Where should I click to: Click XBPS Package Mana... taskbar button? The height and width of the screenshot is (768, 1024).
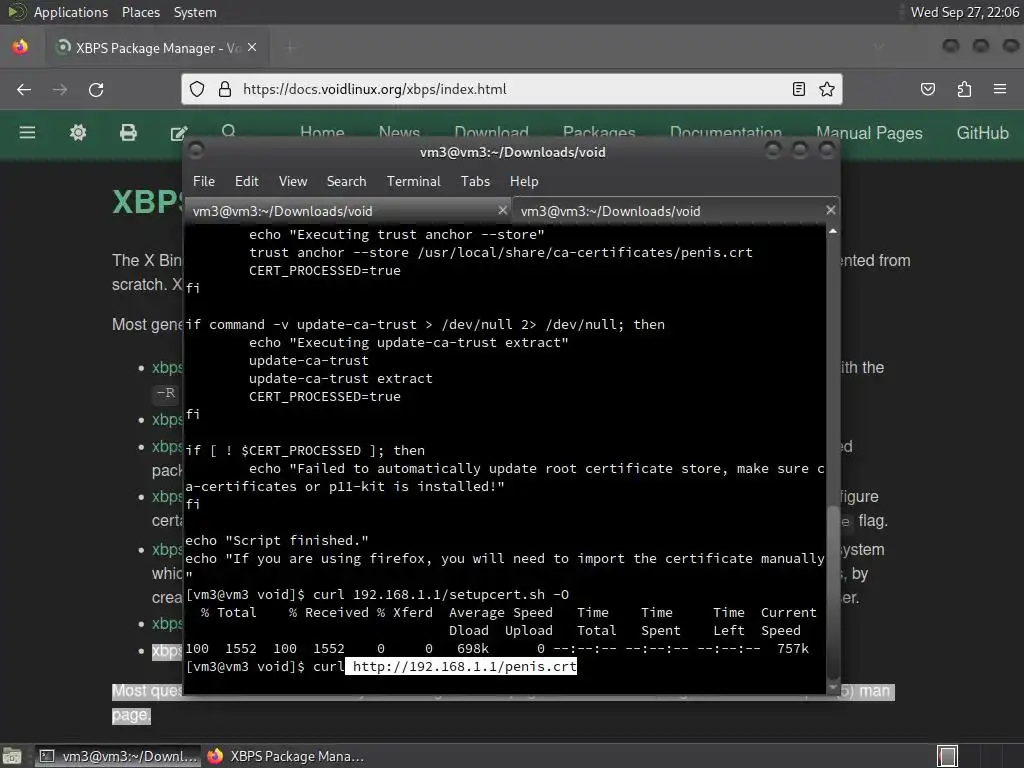(285, 756)
